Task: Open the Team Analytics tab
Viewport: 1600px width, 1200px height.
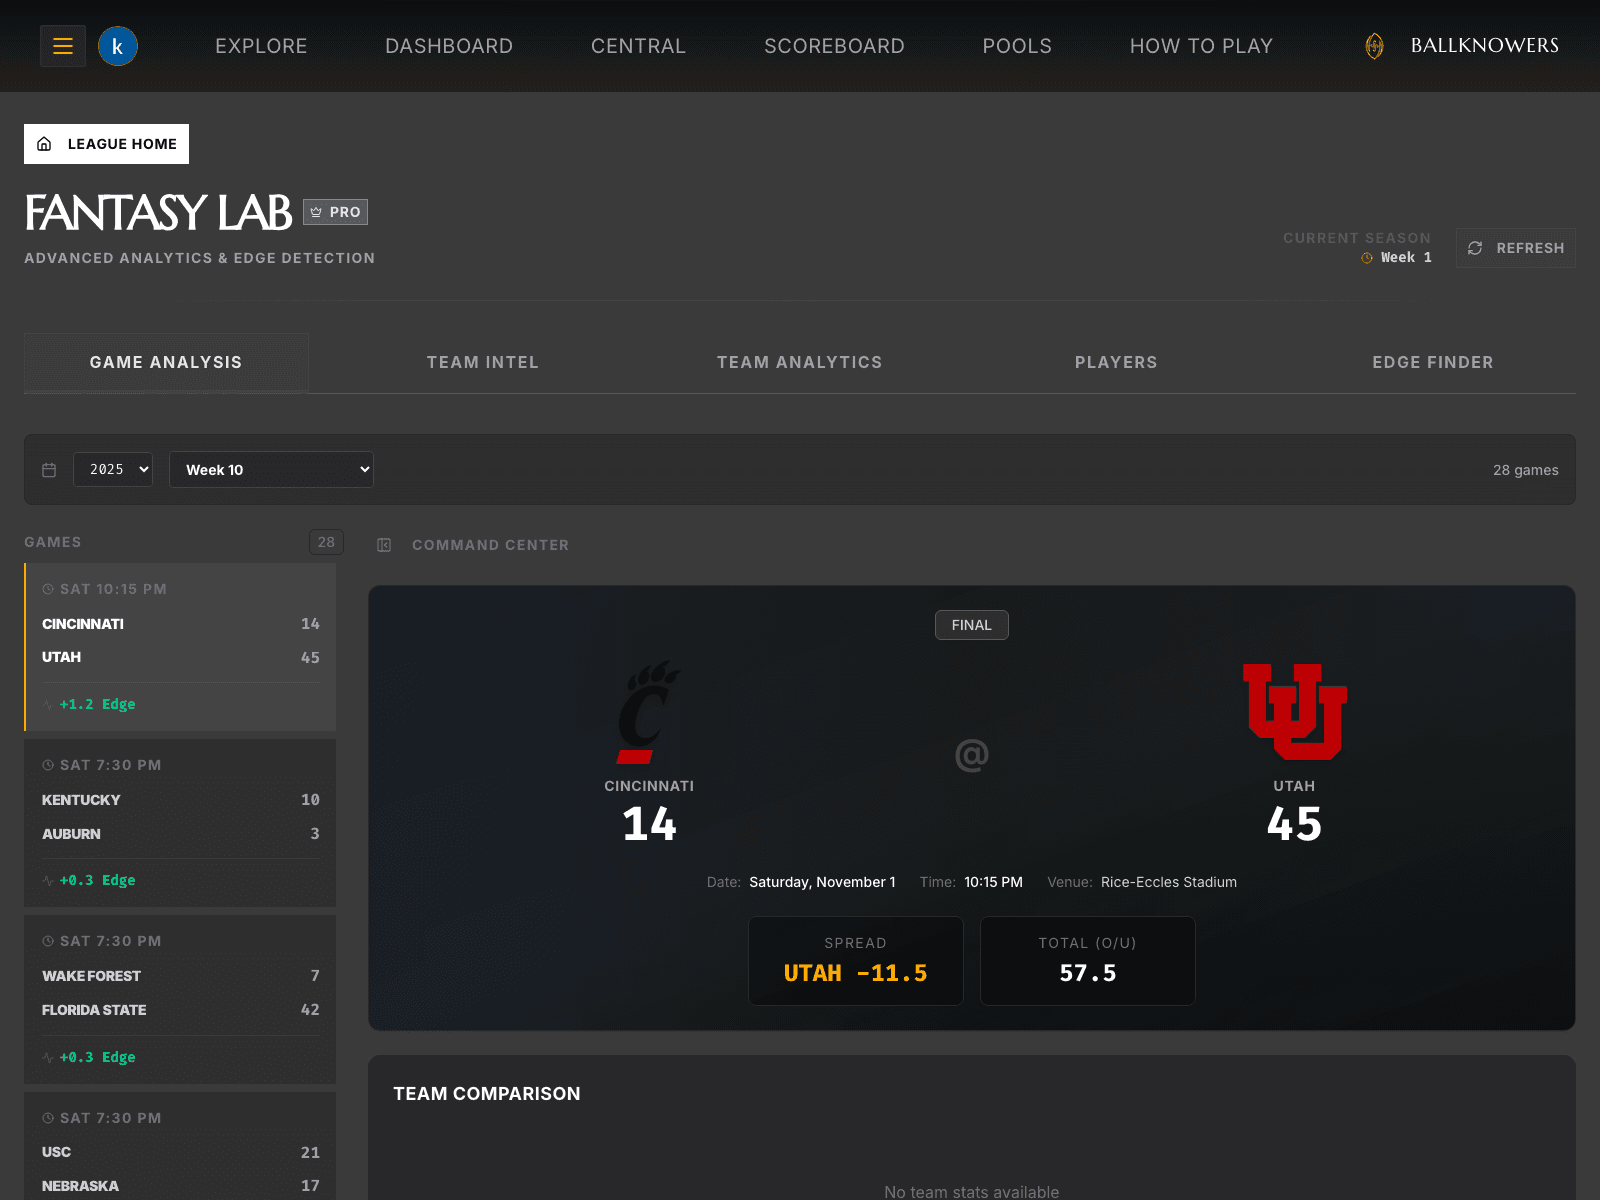Action: click(800, 362)
